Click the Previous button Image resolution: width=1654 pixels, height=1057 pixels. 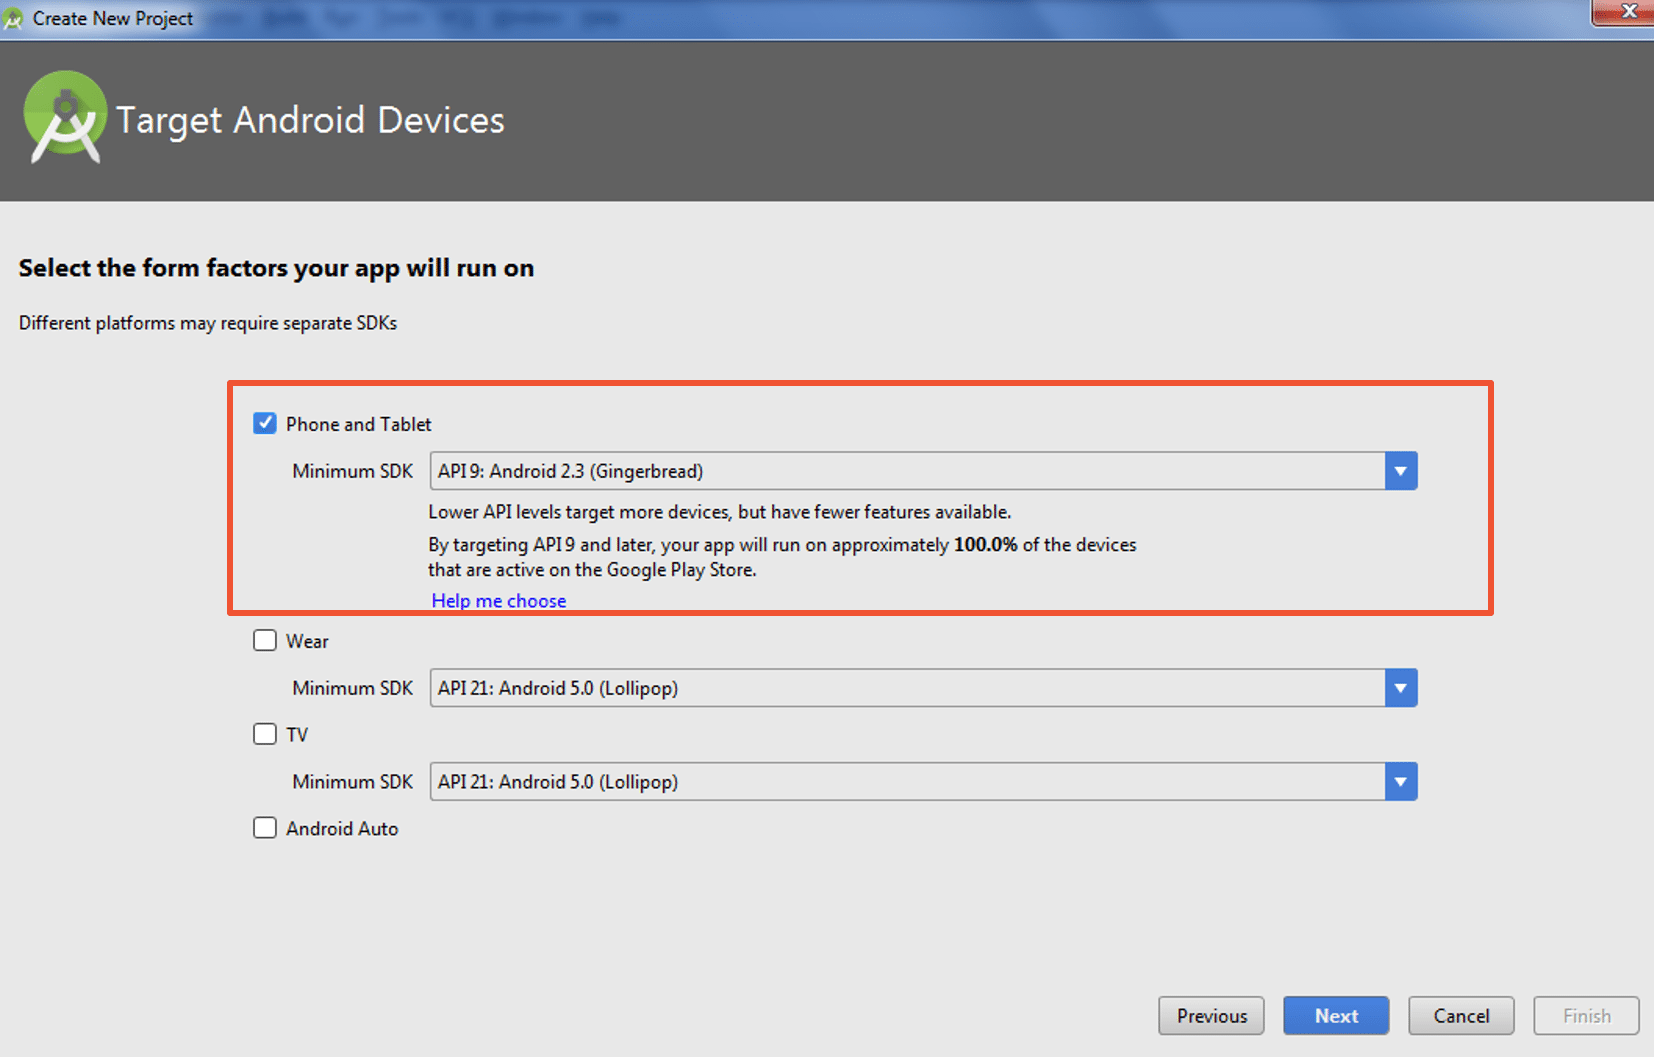point(1211,1015)
